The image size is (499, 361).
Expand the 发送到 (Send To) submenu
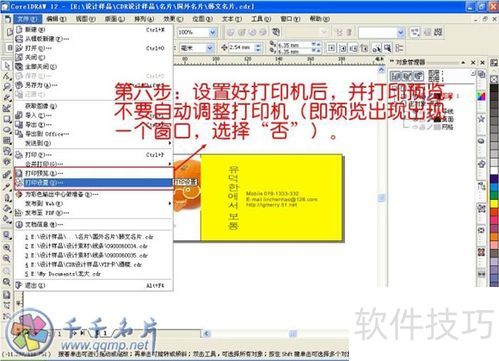[x=93, y=143]
